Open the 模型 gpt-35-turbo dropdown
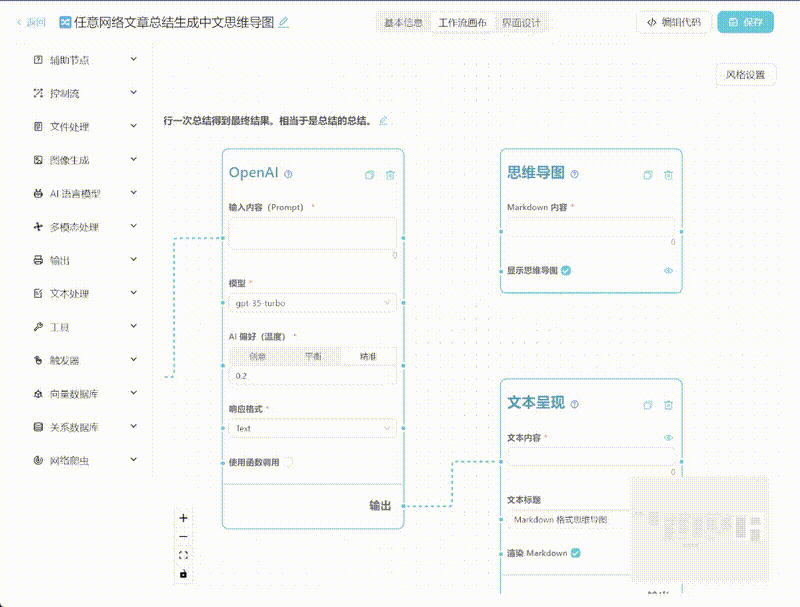Screen dimensions: 800x607 [312, 303]
